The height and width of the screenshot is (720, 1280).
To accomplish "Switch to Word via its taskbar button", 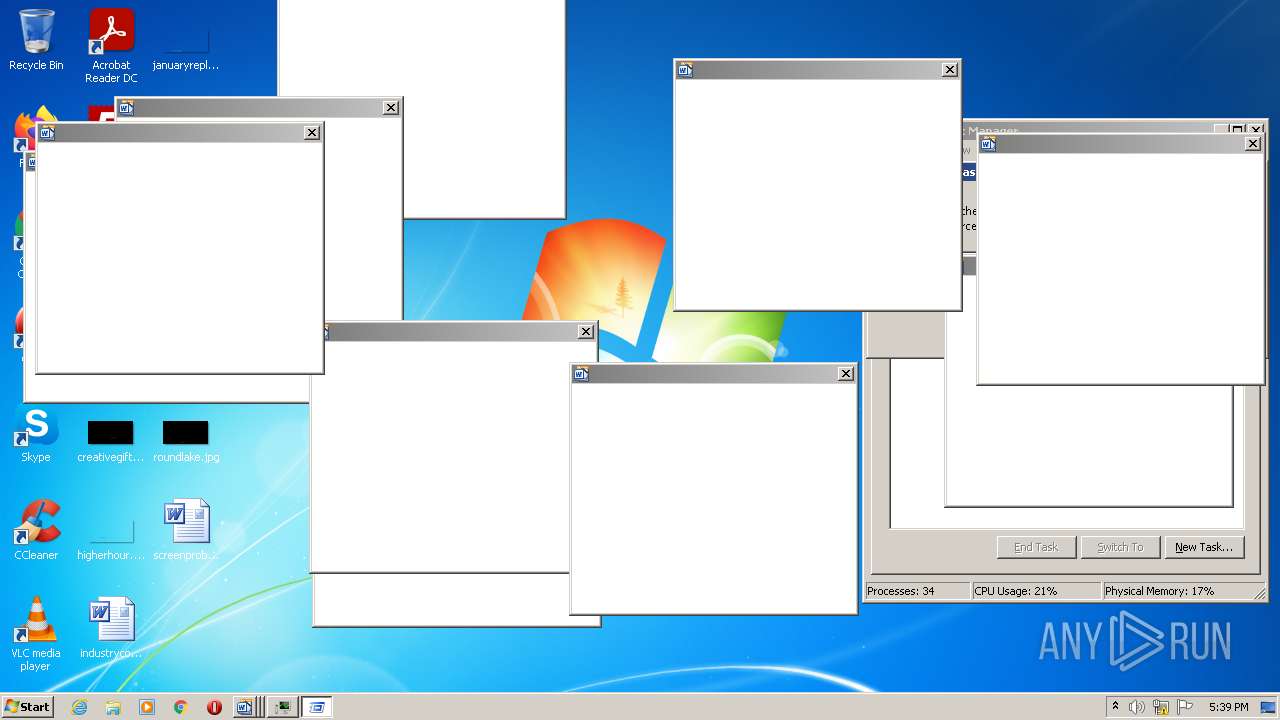I will [x=248, y=707].
